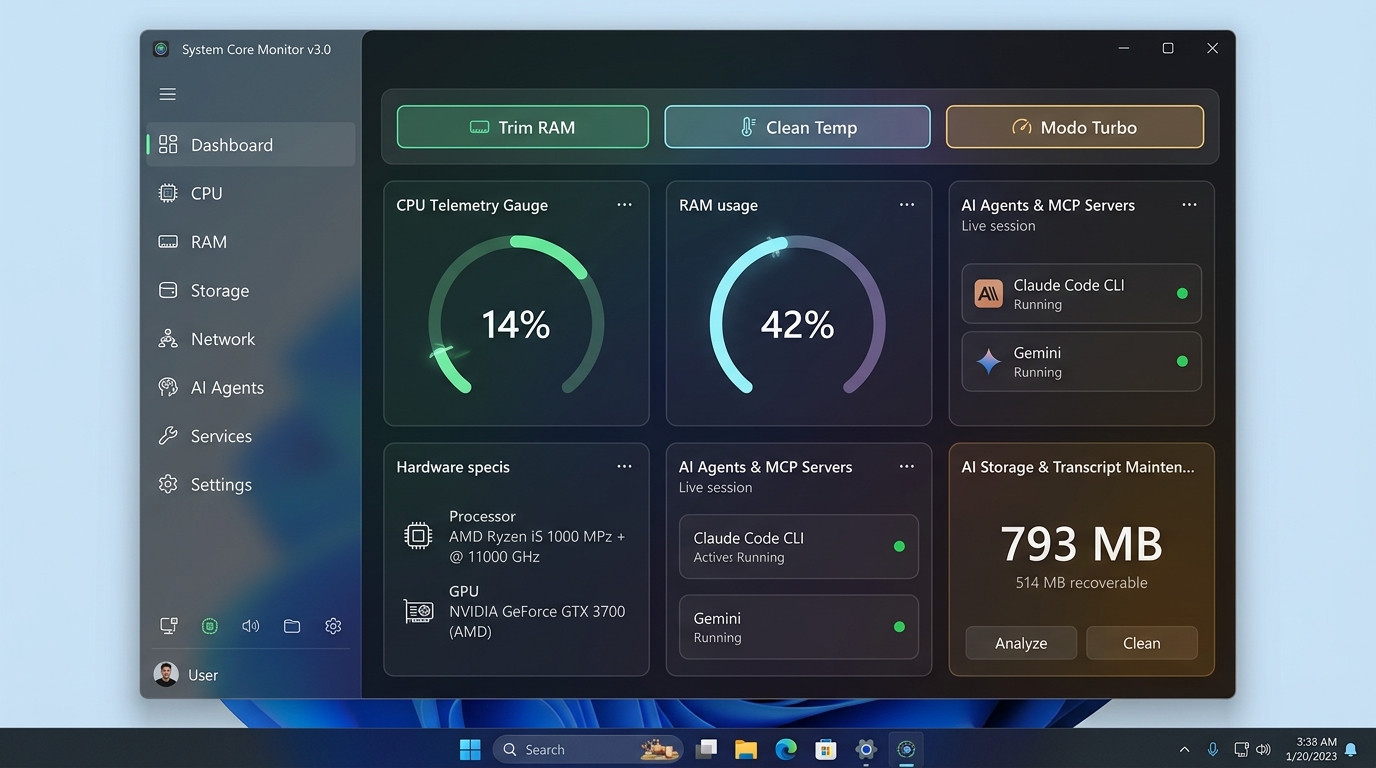Click the network icon in system tray
Viewport: 1376px width, 768px height.
[x=1241, y=749]
